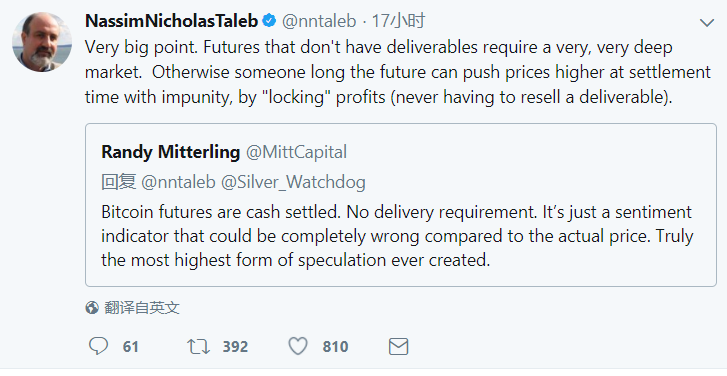Open the @MittCapital handle
Screen dimensions: 727x376
click(296, 152)
